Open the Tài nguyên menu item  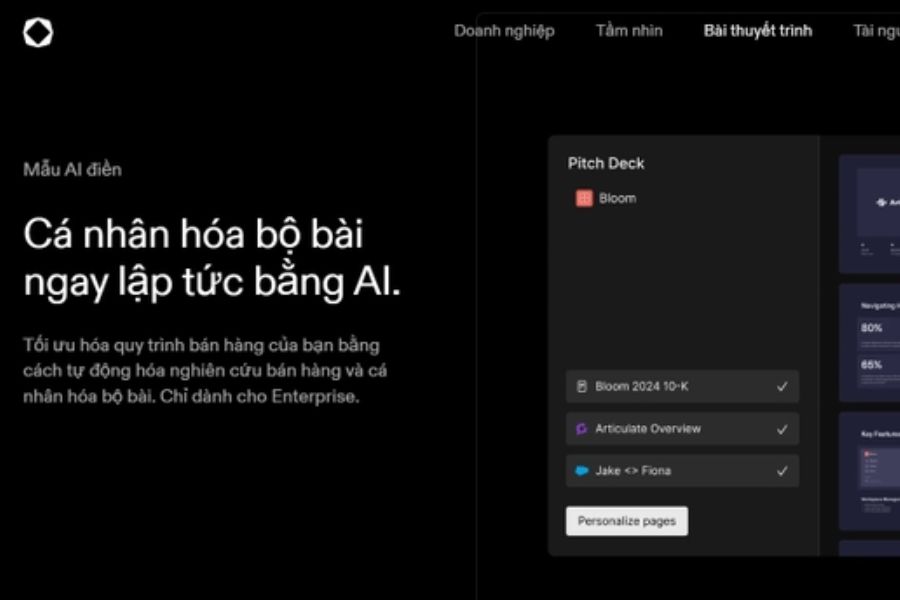click(x=875, y=30)
